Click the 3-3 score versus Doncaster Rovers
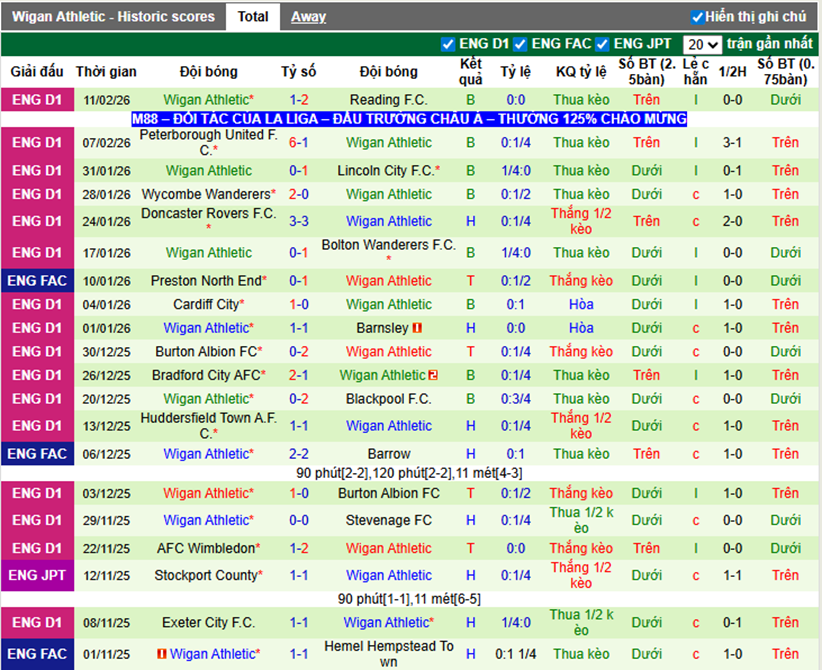The height and width of the screenshot is (670, 822). coord(299,221)
